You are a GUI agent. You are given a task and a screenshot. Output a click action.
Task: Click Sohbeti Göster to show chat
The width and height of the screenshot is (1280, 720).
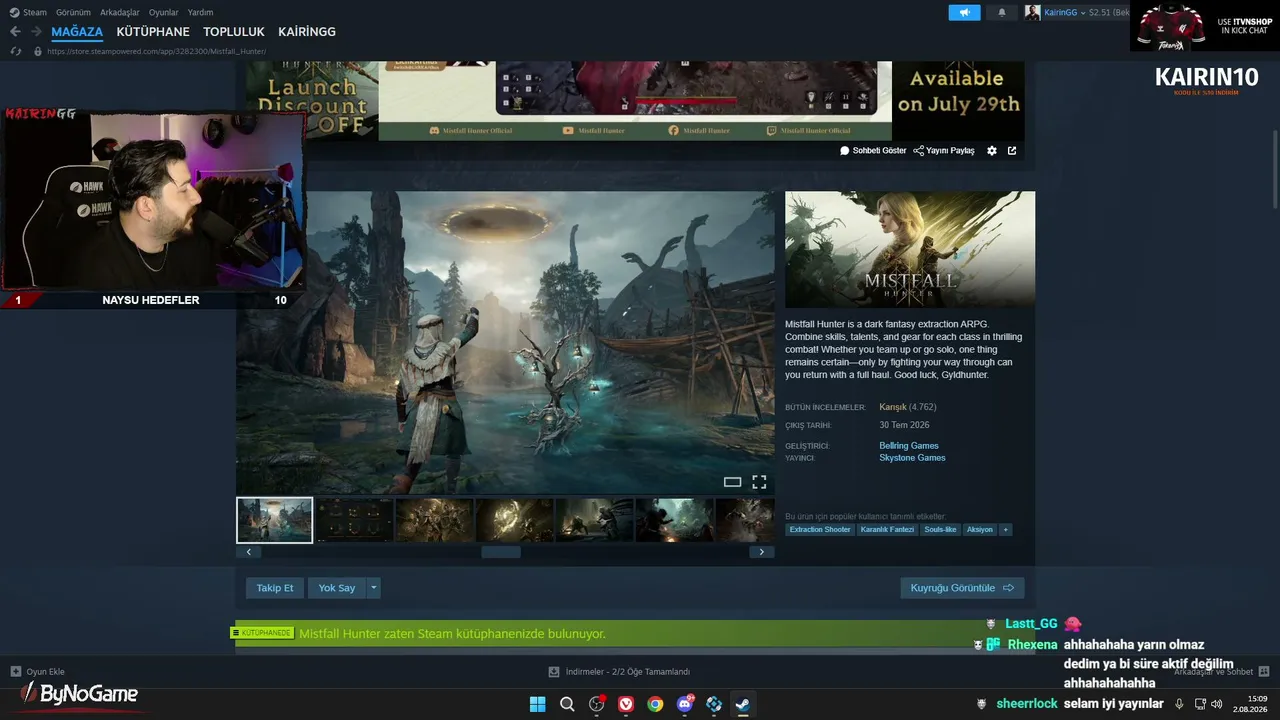pyautogui.click(x=873, y=151)
